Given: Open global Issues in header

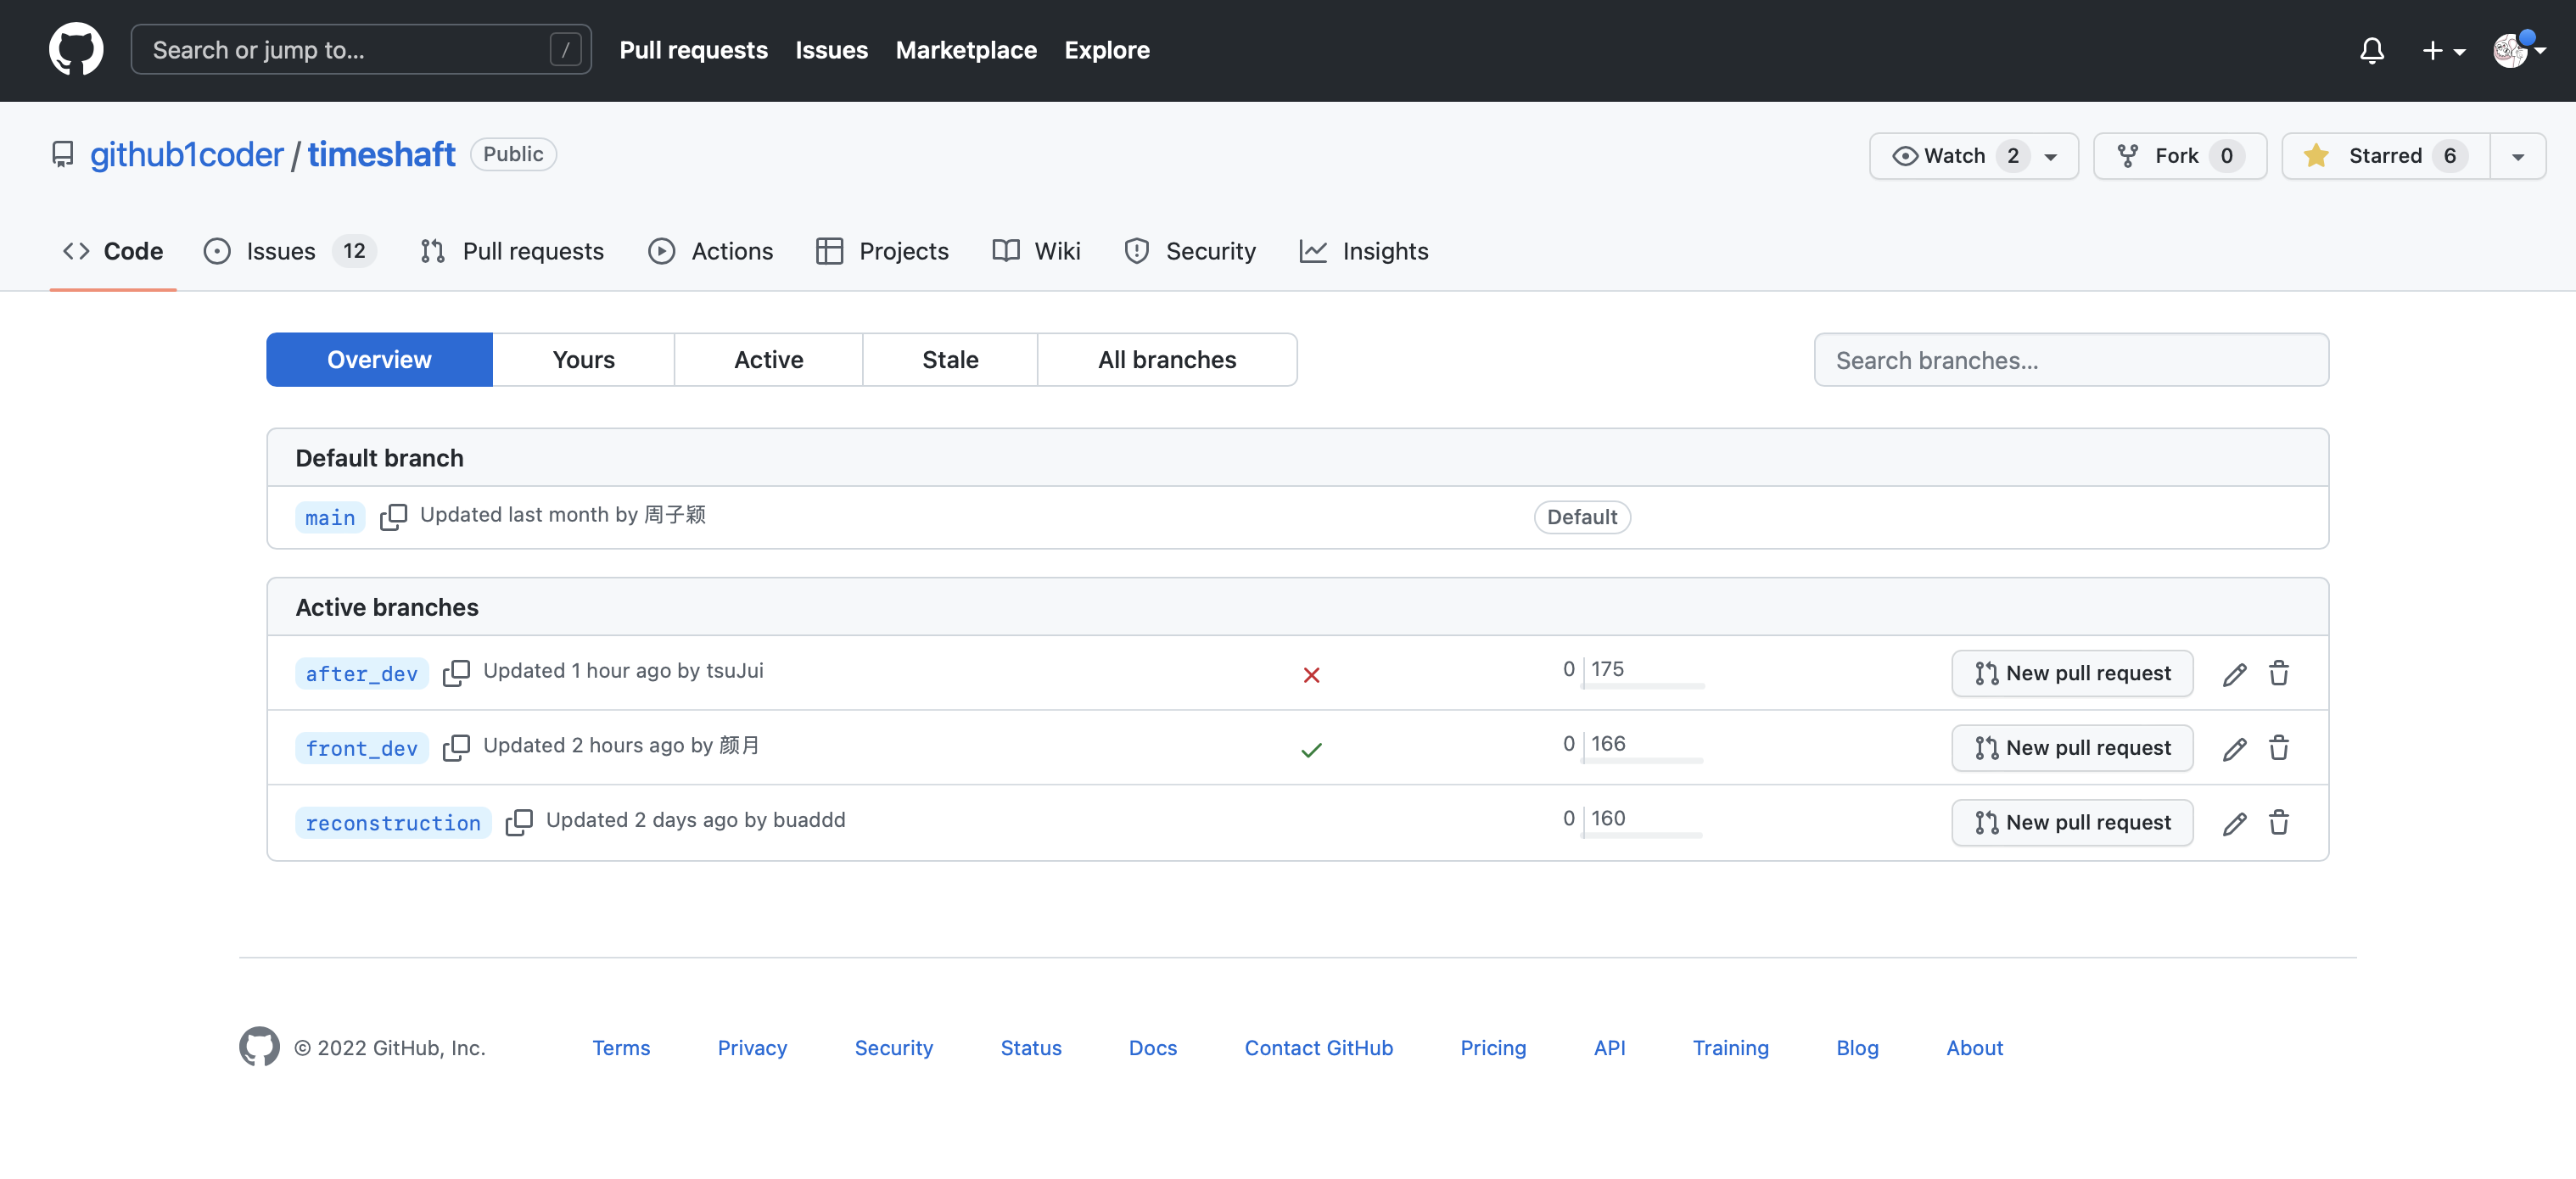Looking at the screenshot, I should tap(831, 50).
